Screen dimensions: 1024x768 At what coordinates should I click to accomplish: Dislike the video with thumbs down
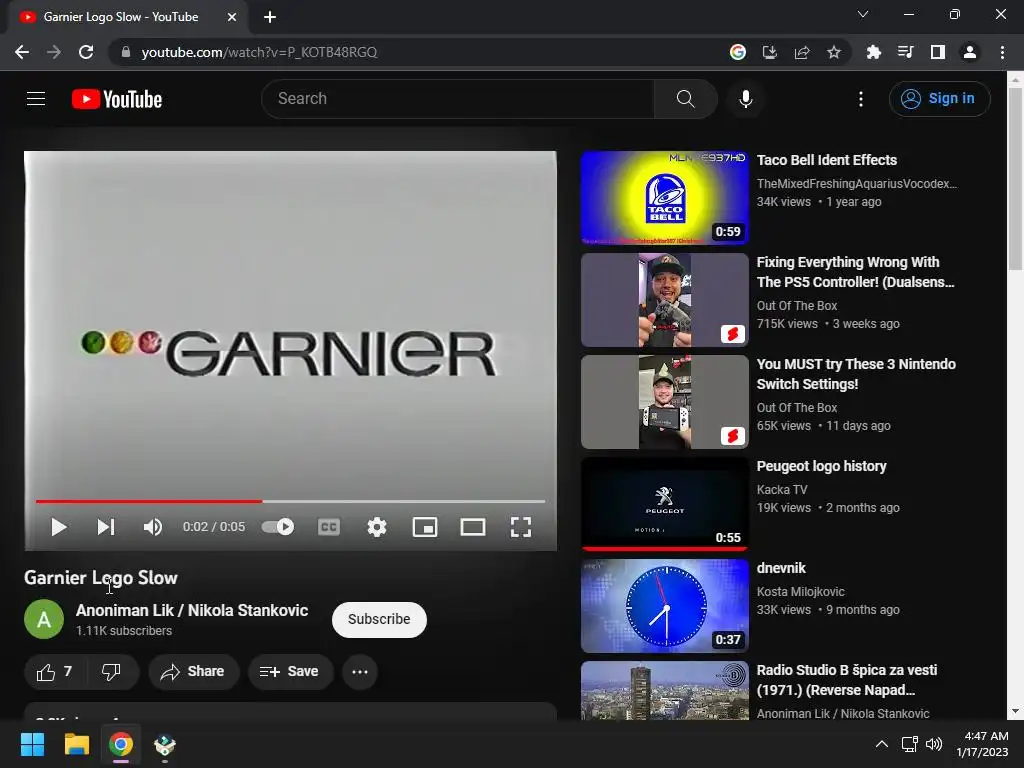click(x=111, y=671)
